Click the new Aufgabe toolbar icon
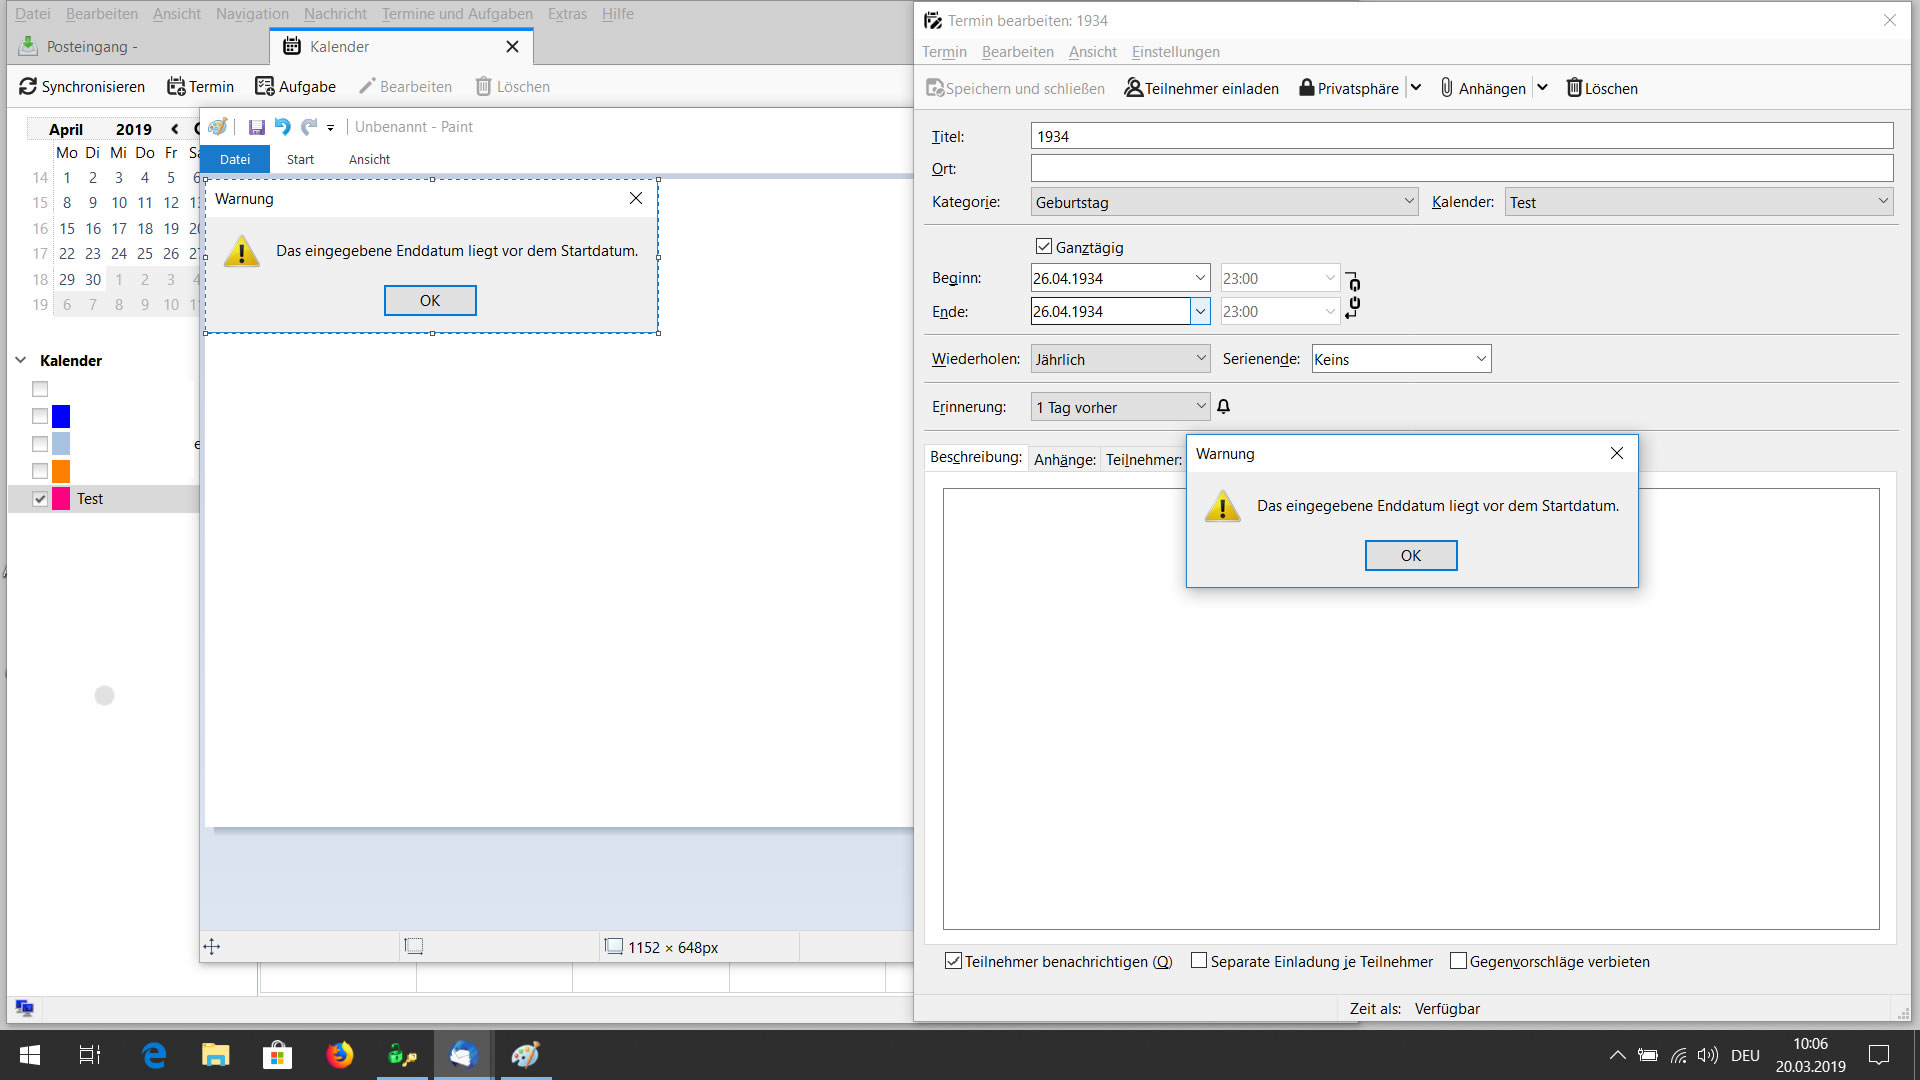This screenshot has width=1920, height=1080. click(264, 87)
